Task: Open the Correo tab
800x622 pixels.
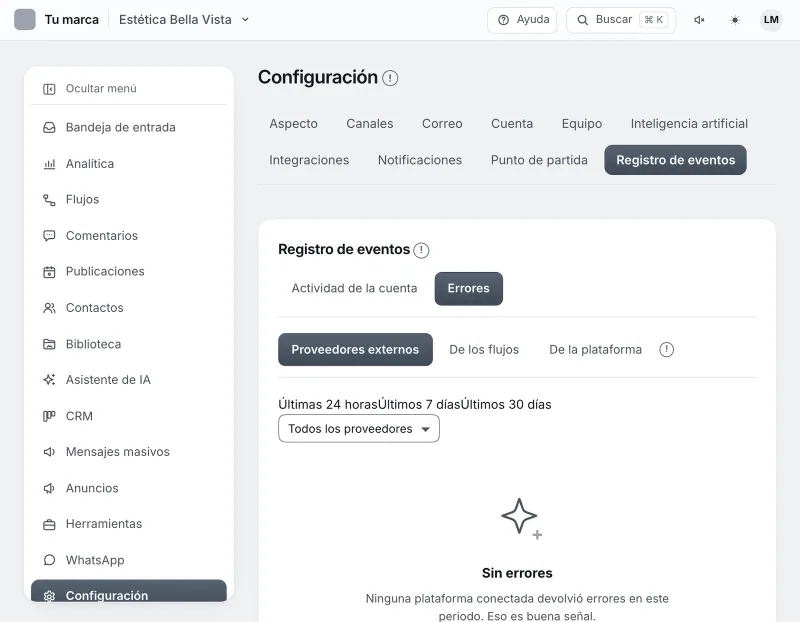Action: pyautogui.click(x=442, y=123)
